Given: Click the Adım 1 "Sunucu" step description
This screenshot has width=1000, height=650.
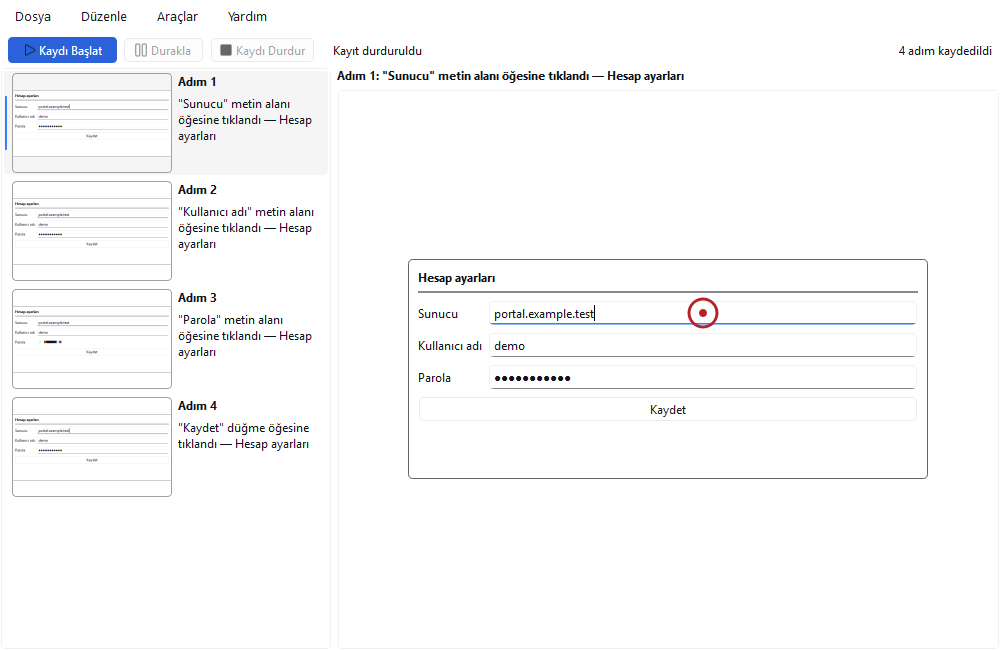Looking at the screenshot, I should 245,120.
